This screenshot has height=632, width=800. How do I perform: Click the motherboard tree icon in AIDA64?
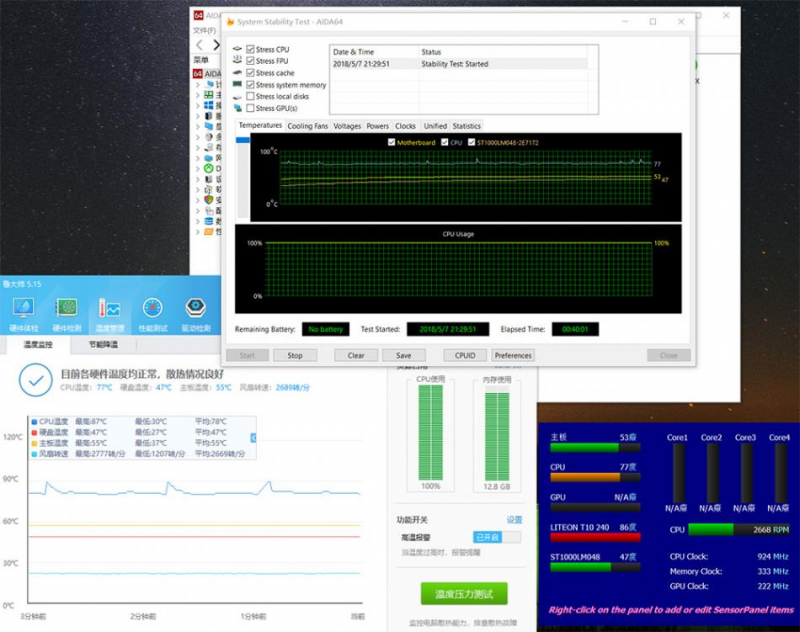pyautogui.click(x=209, y=95)
